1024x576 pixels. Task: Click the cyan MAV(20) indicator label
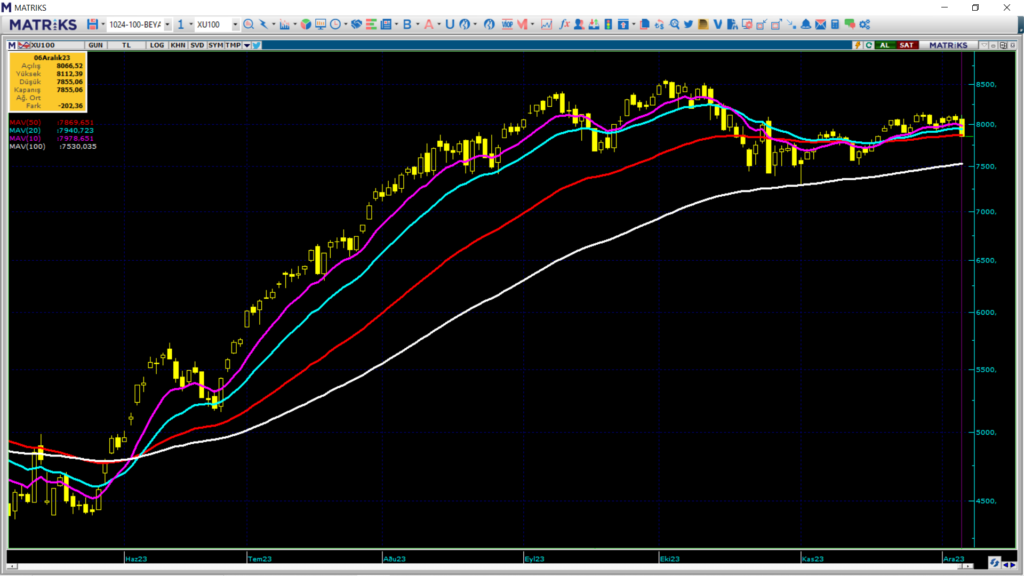click(x=25, y=131)
